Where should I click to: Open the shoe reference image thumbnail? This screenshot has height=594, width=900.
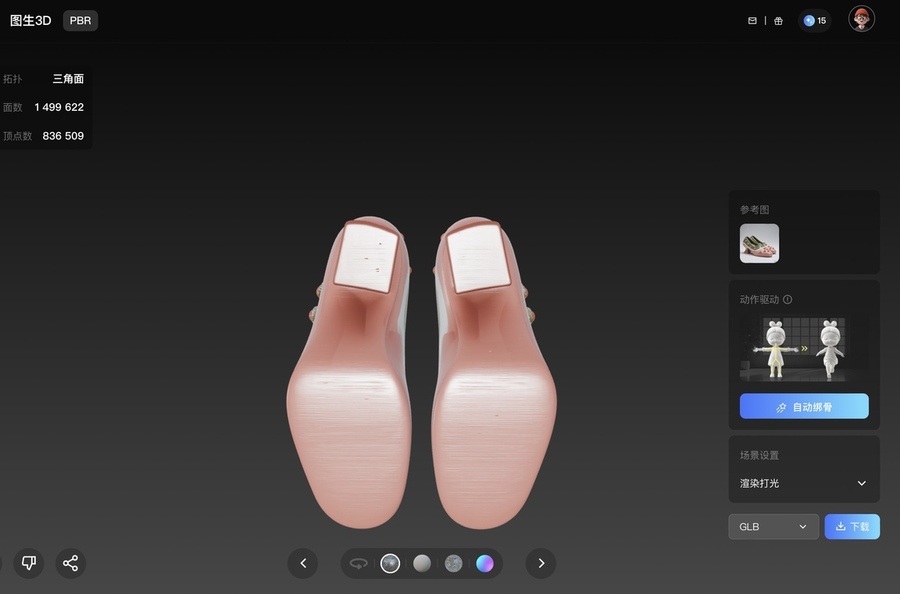759,243
